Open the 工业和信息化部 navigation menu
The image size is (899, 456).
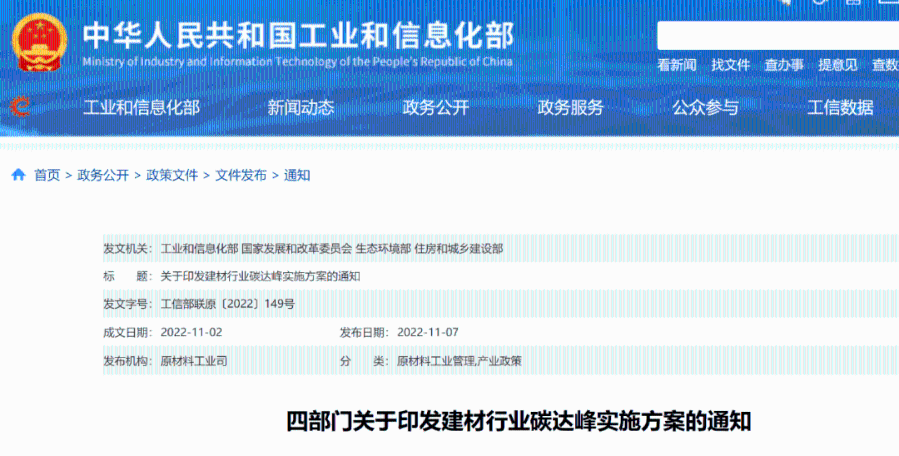tap(141, 108)
